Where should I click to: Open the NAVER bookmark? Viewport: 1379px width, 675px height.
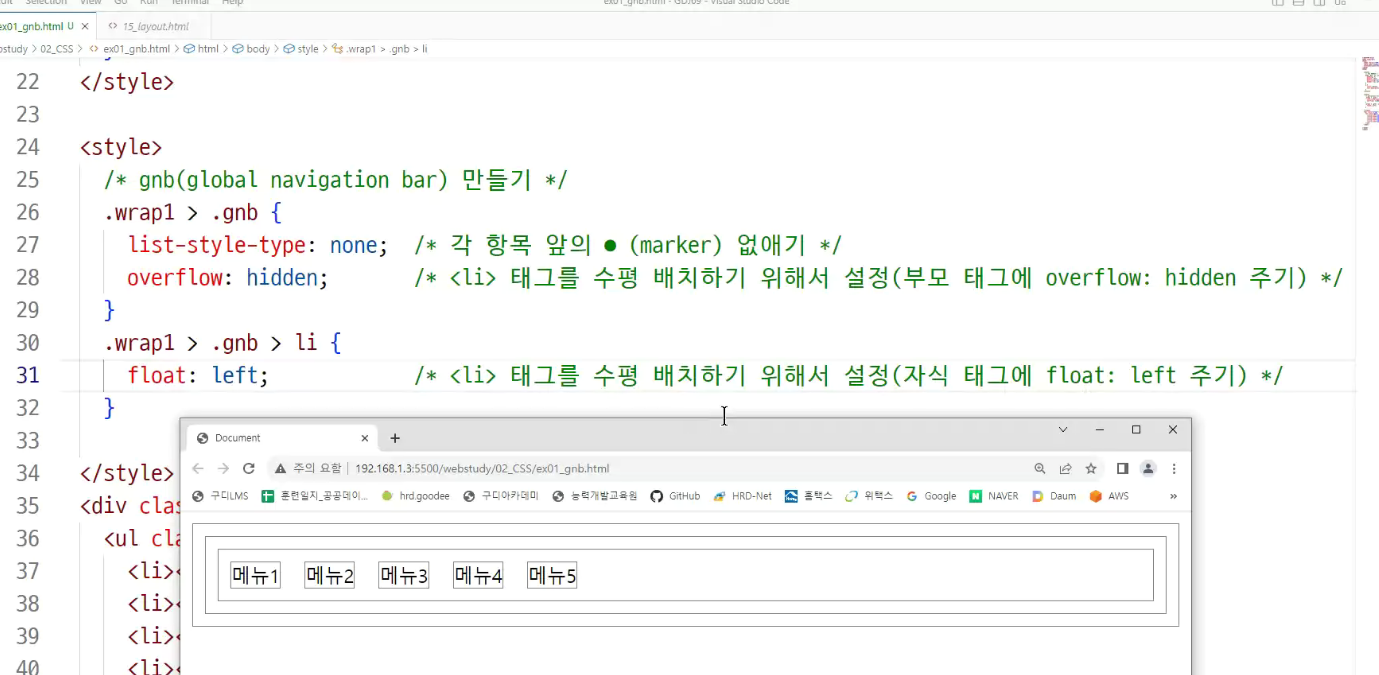click(994, 496)
